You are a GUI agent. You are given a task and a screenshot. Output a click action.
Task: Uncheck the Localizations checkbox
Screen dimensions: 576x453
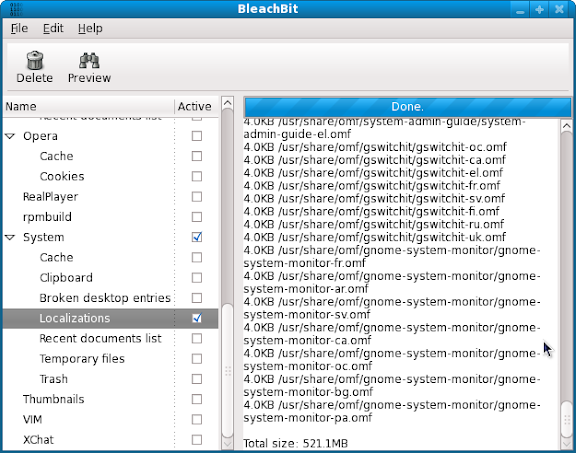click(x=197, y=318)
